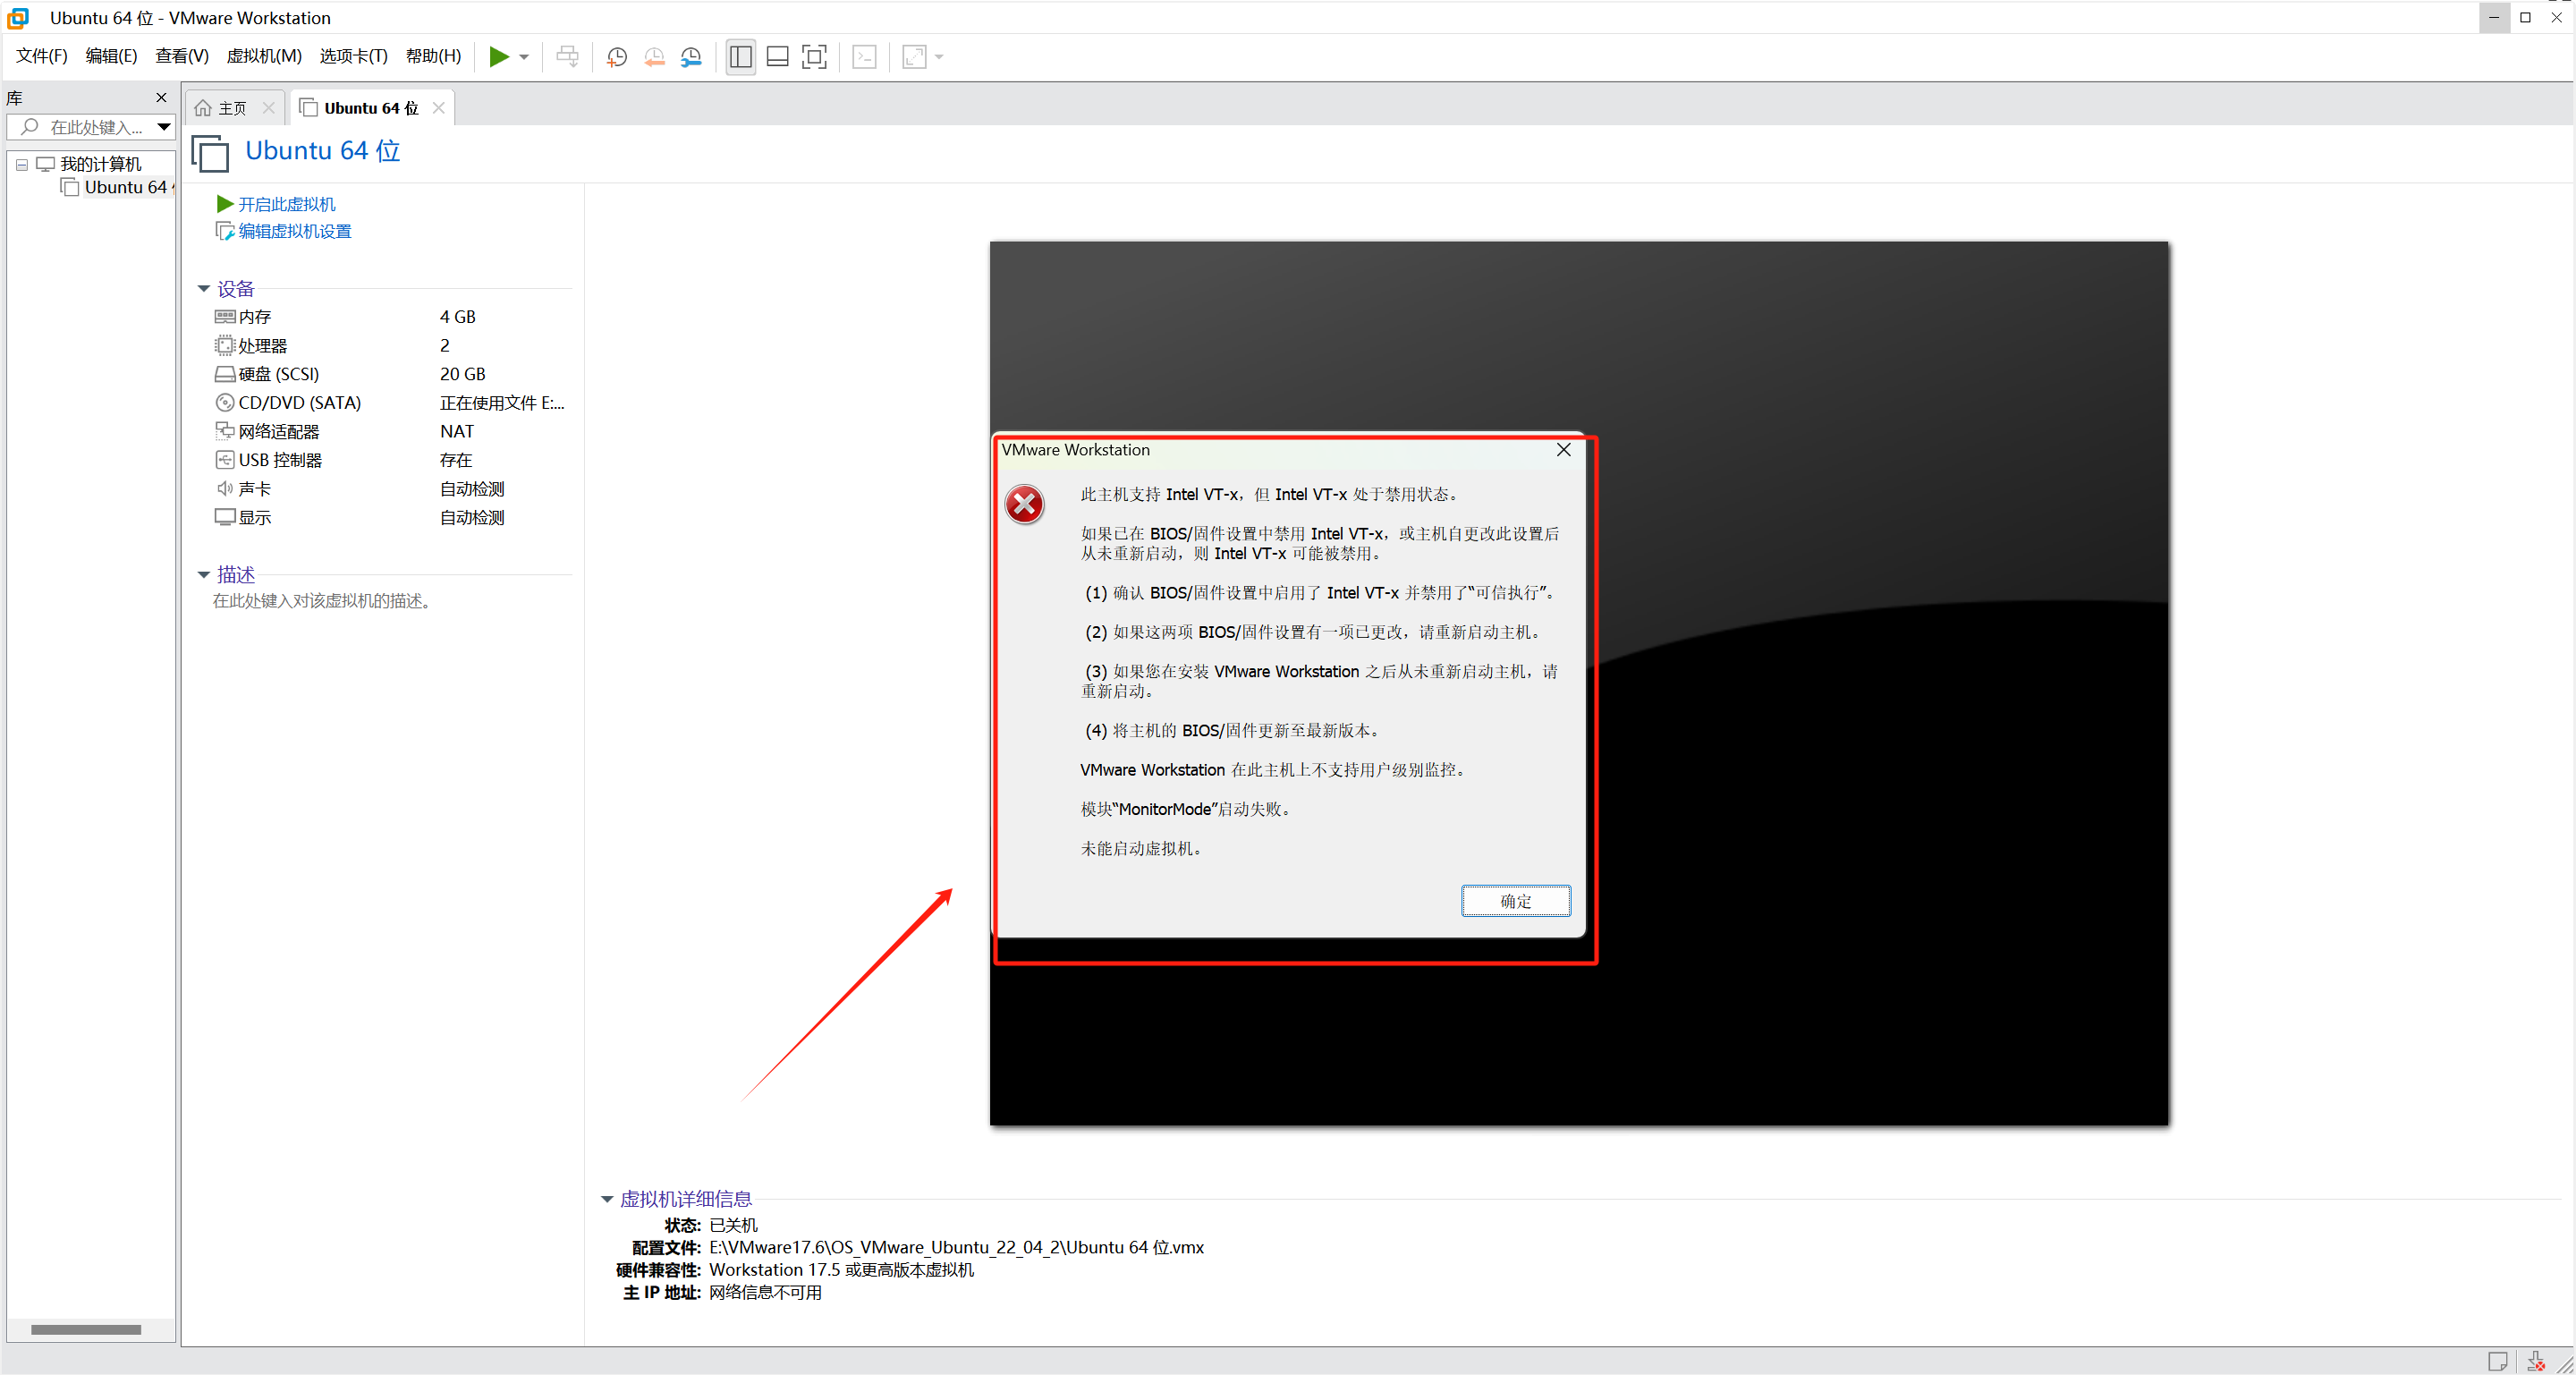Click the config file path text
Screen dimensions: 2576x1375
(x=956, y=1248)
